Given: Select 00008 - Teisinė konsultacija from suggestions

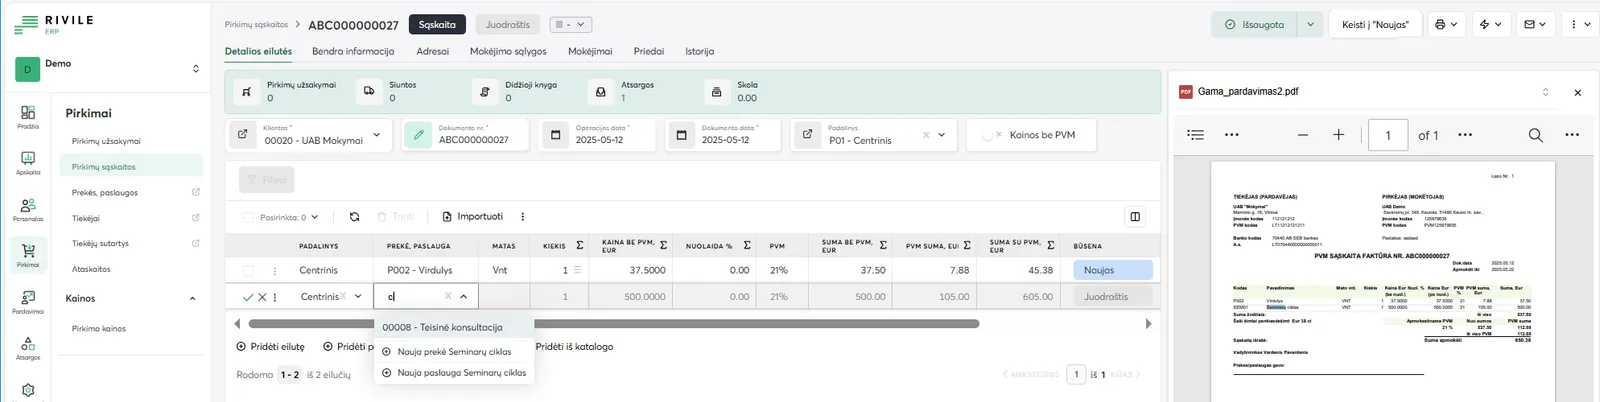Looking at the screenshot, I should (x=454, y=327).
